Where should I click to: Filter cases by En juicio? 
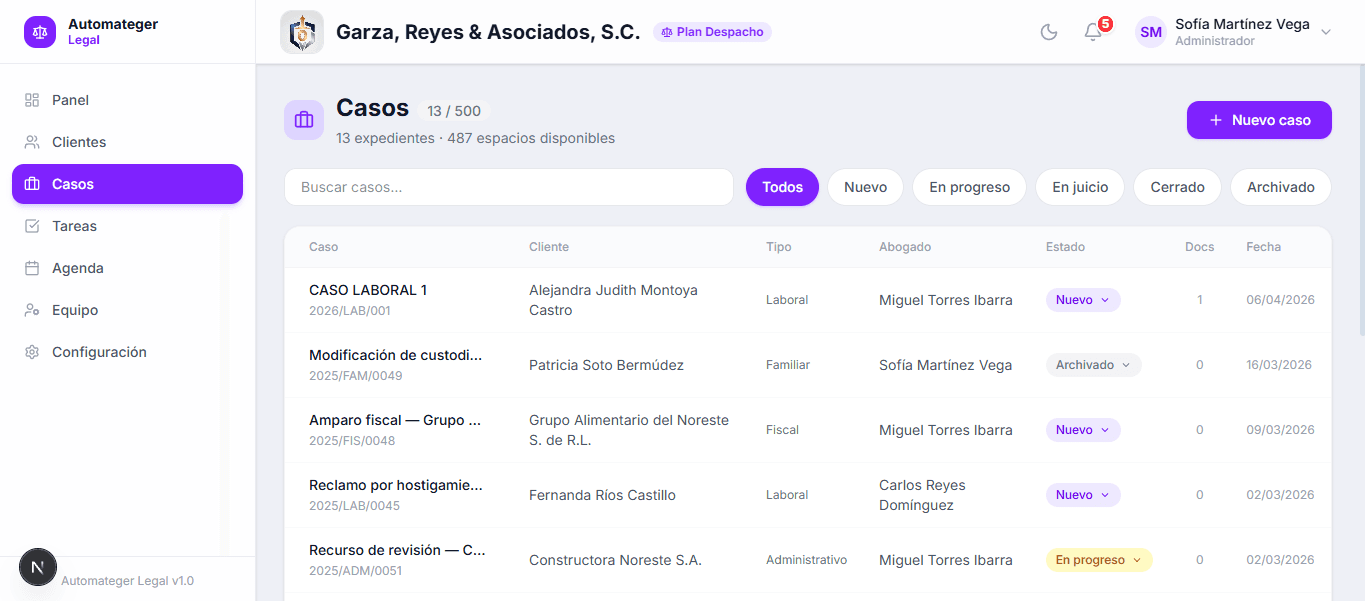click(x=1079, y=187)
